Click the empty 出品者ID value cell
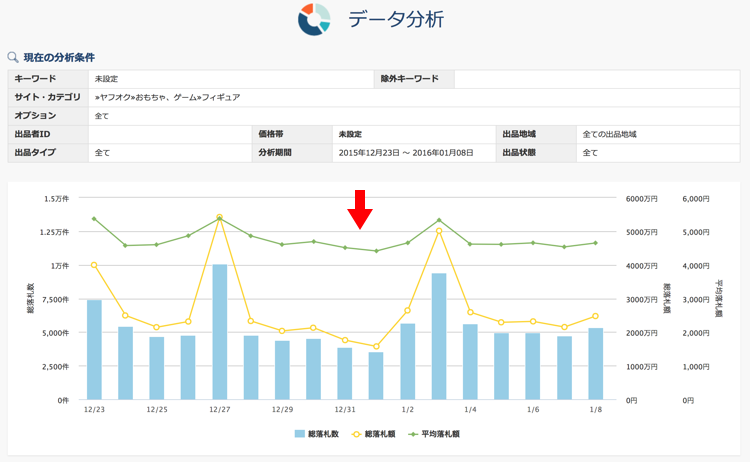Screen dimensions: 750x462 click(x=169, y=134)
